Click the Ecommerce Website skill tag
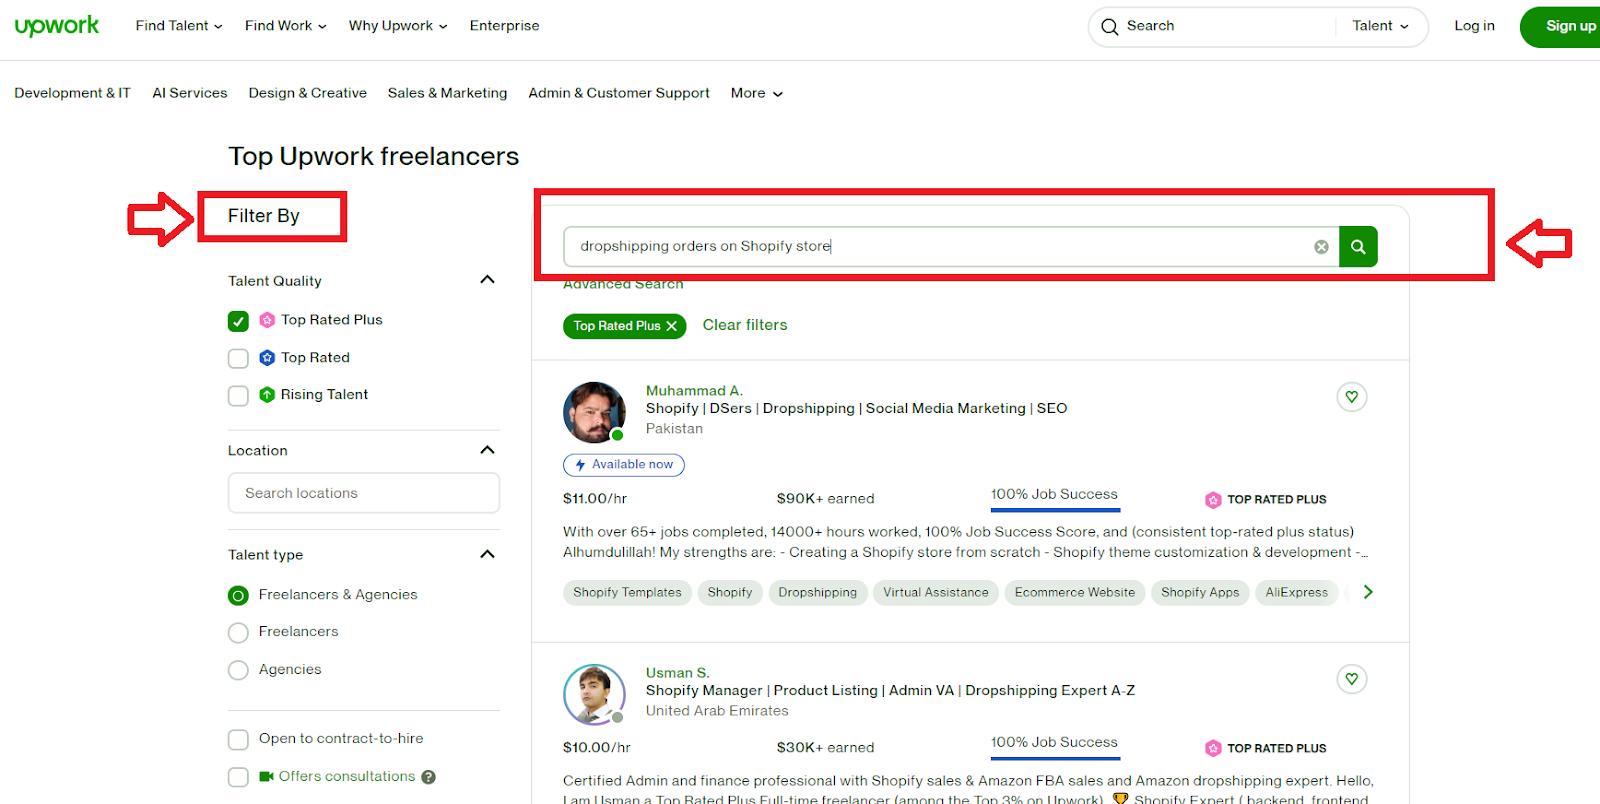This screenshot has height=804, width=1600. pos(1075,593)
